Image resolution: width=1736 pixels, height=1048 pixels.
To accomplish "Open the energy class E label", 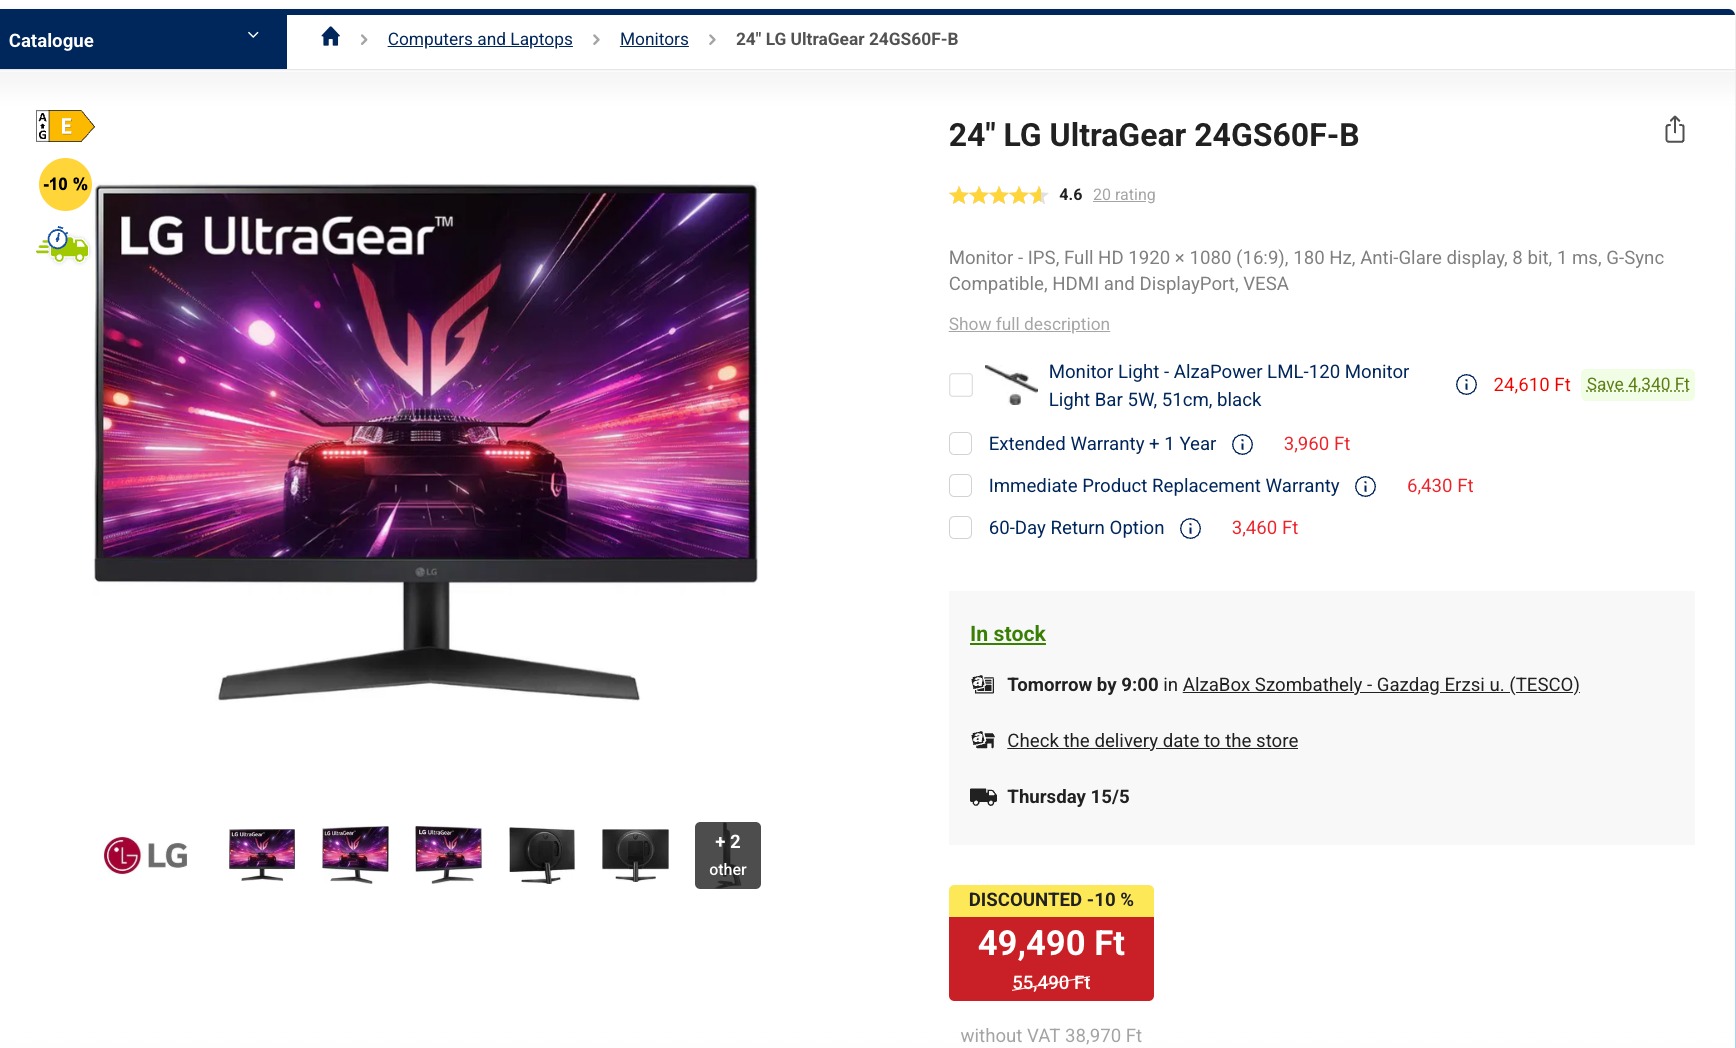I will 65,126.
